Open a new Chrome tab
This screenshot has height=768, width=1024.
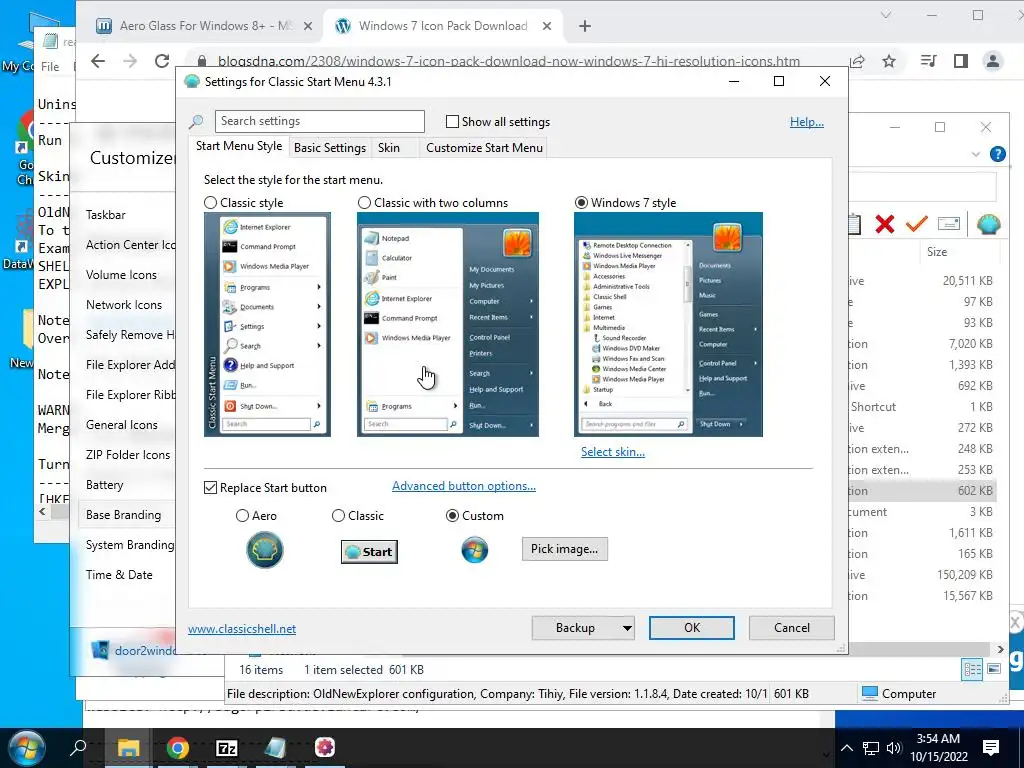pyautogui.click(x=584, y=26)
